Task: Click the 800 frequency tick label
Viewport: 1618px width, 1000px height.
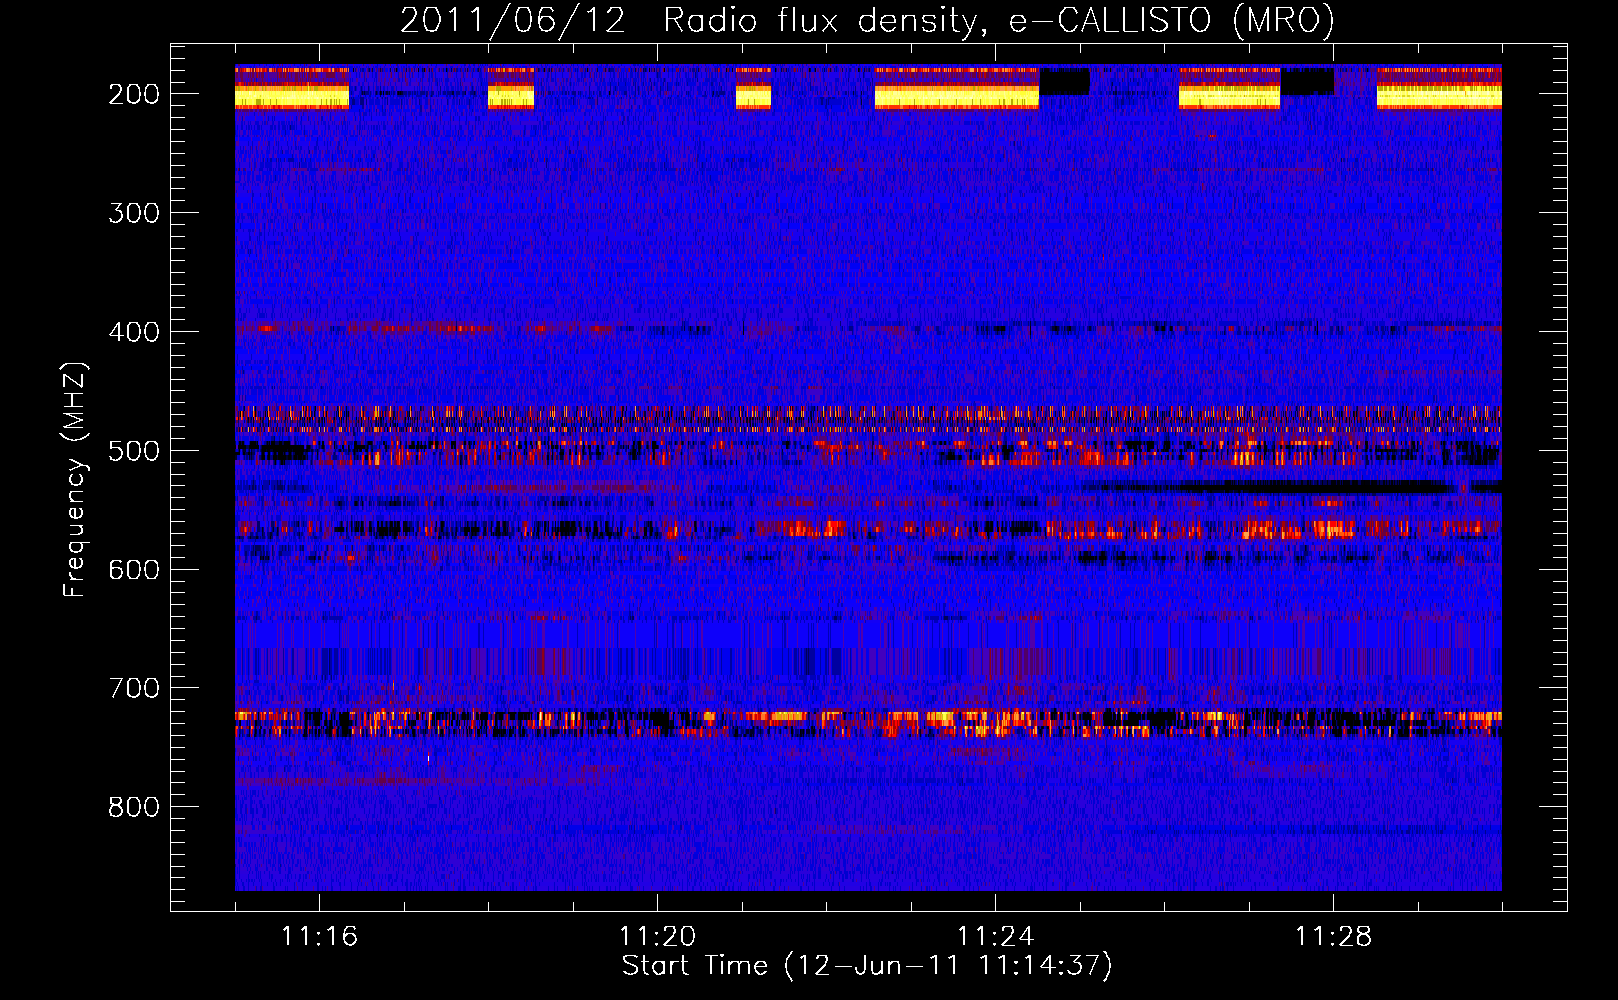Action: [134, 808]
